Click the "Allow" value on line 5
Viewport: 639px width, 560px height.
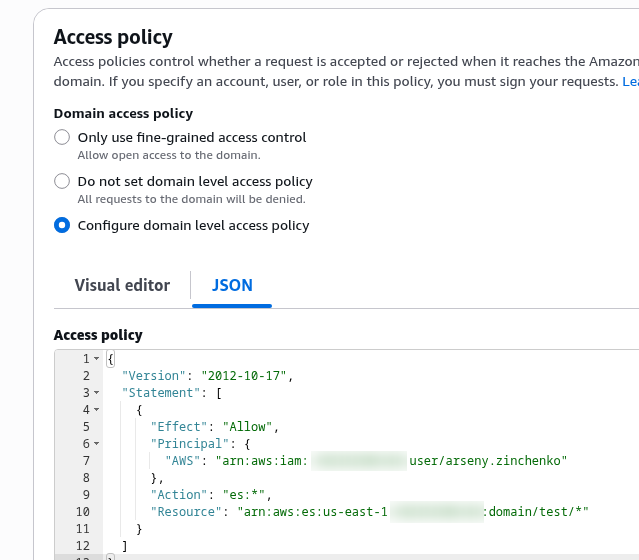pyautogui.click(x=247, y=427)
